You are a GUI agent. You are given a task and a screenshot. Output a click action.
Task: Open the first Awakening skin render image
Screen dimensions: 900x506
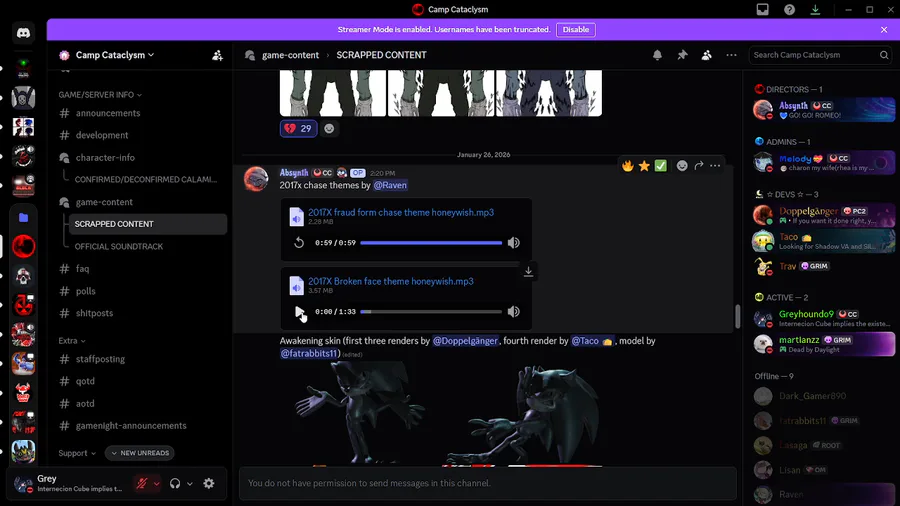(360, 414)
